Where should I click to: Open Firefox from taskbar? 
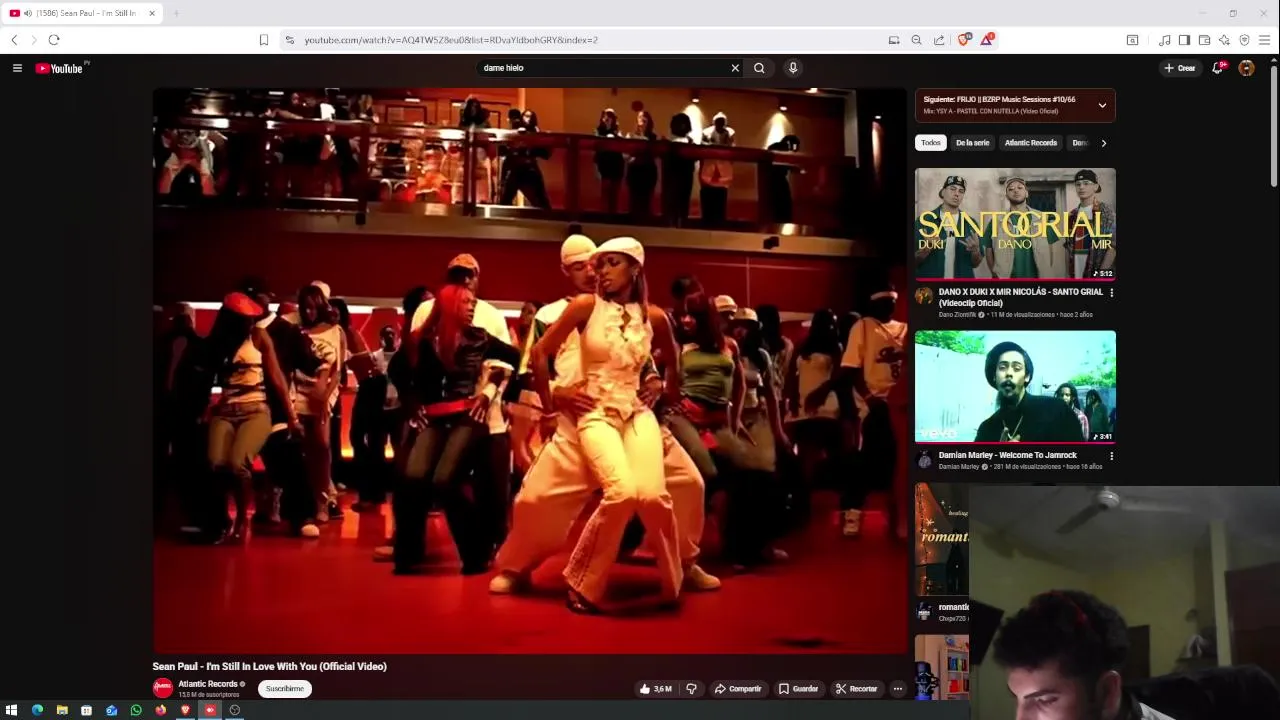click(x=160, y=710)
